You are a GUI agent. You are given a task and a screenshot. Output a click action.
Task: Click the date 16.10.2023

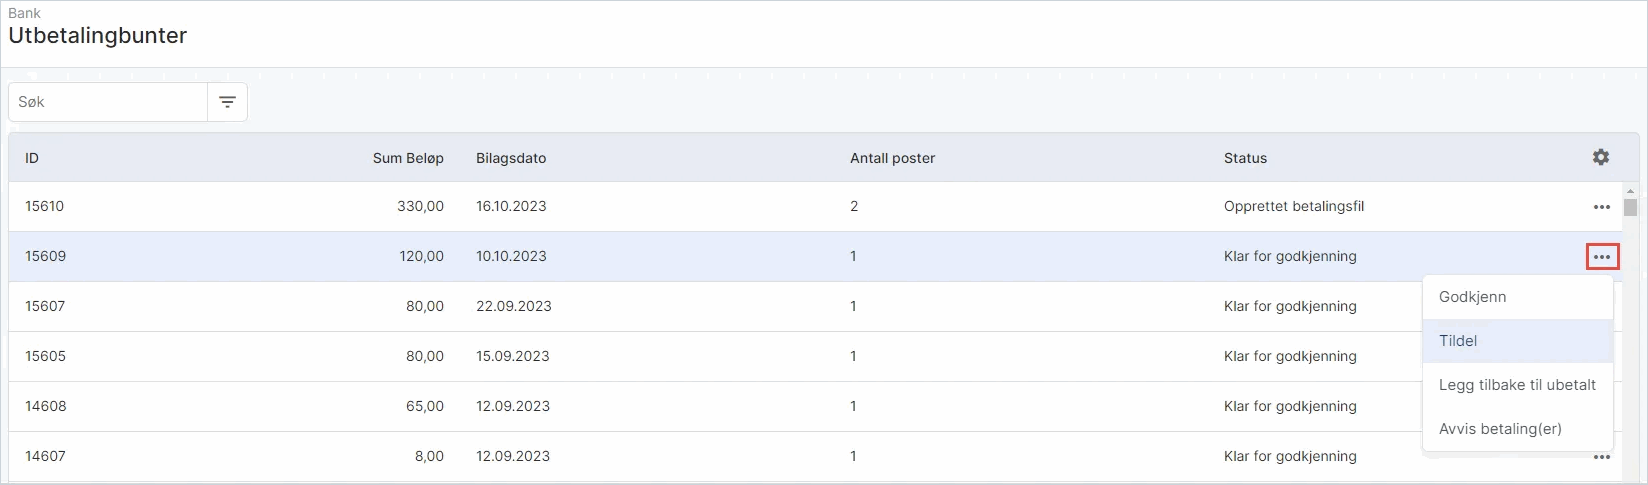pyautogui.click(x=511, y=206)
